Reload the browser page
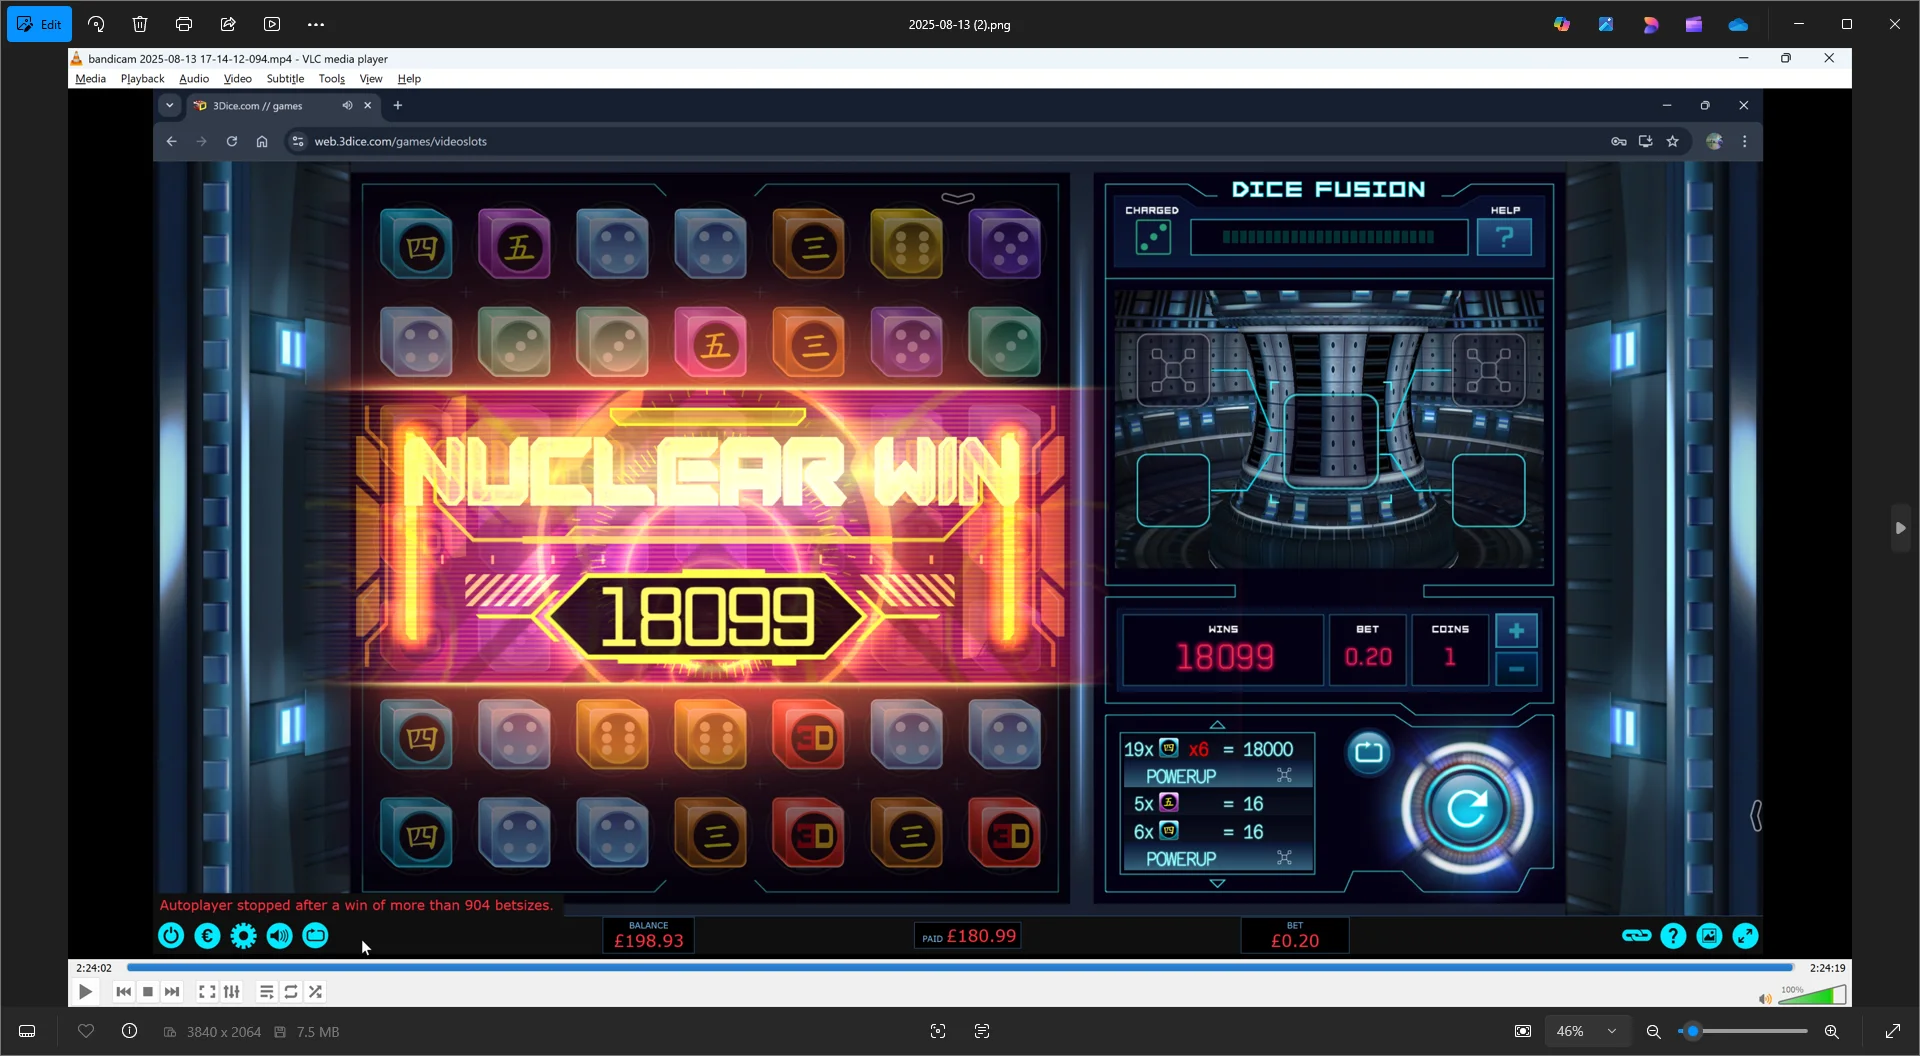 [232, 141]
